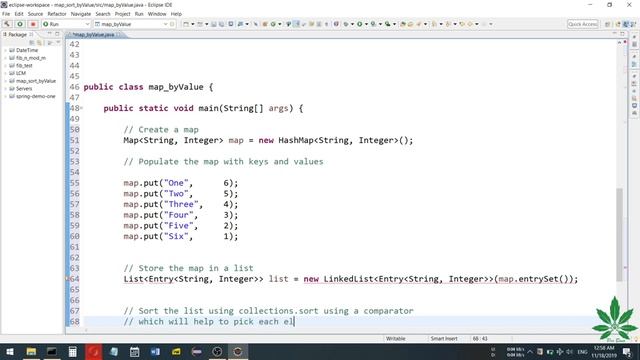Open the Calculator taskbar icon

pyautogui.click(x=73, y=351)
